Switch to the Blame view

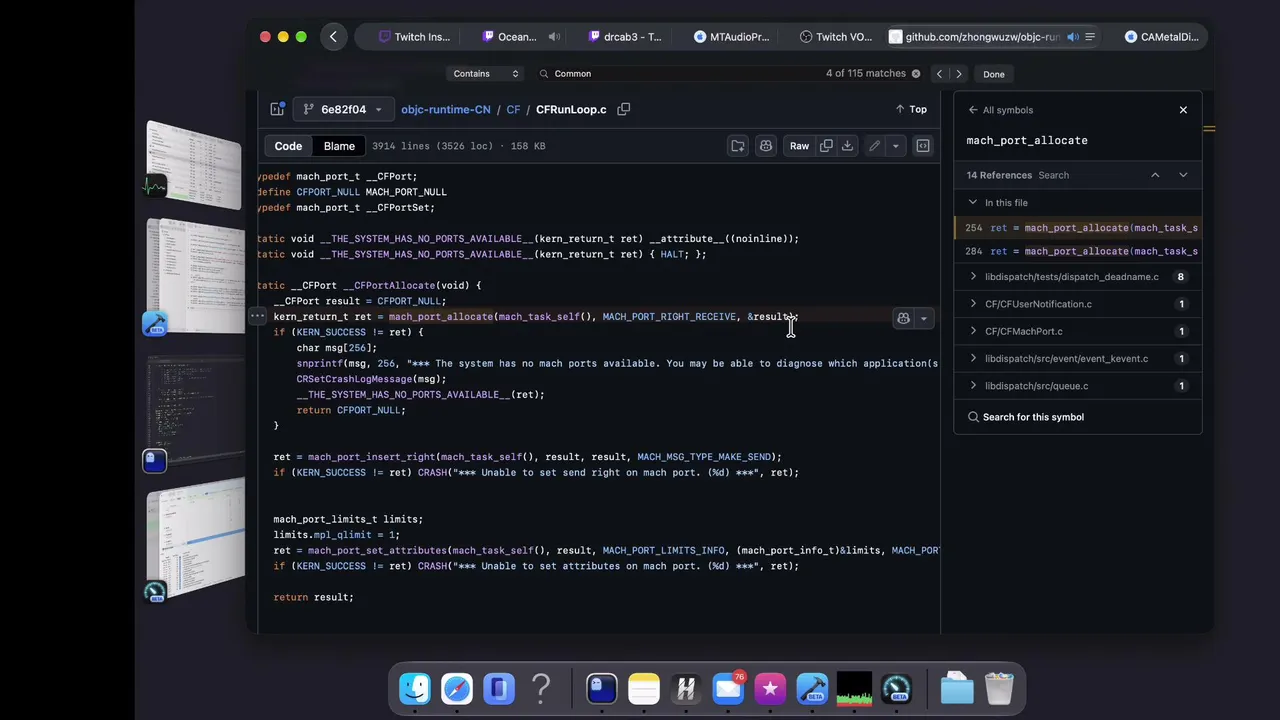pos(339,146)
